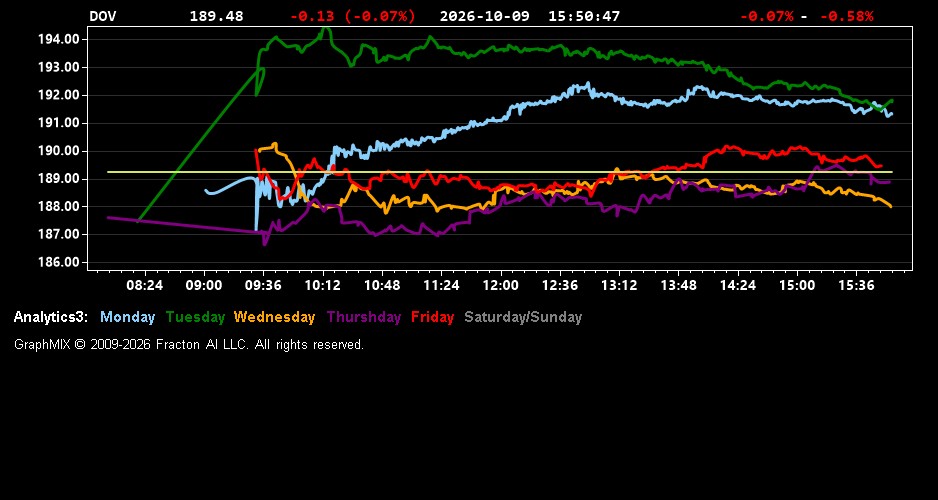Click the 15:00 time axis label
The image size is (938, 500).
[797, 285]
